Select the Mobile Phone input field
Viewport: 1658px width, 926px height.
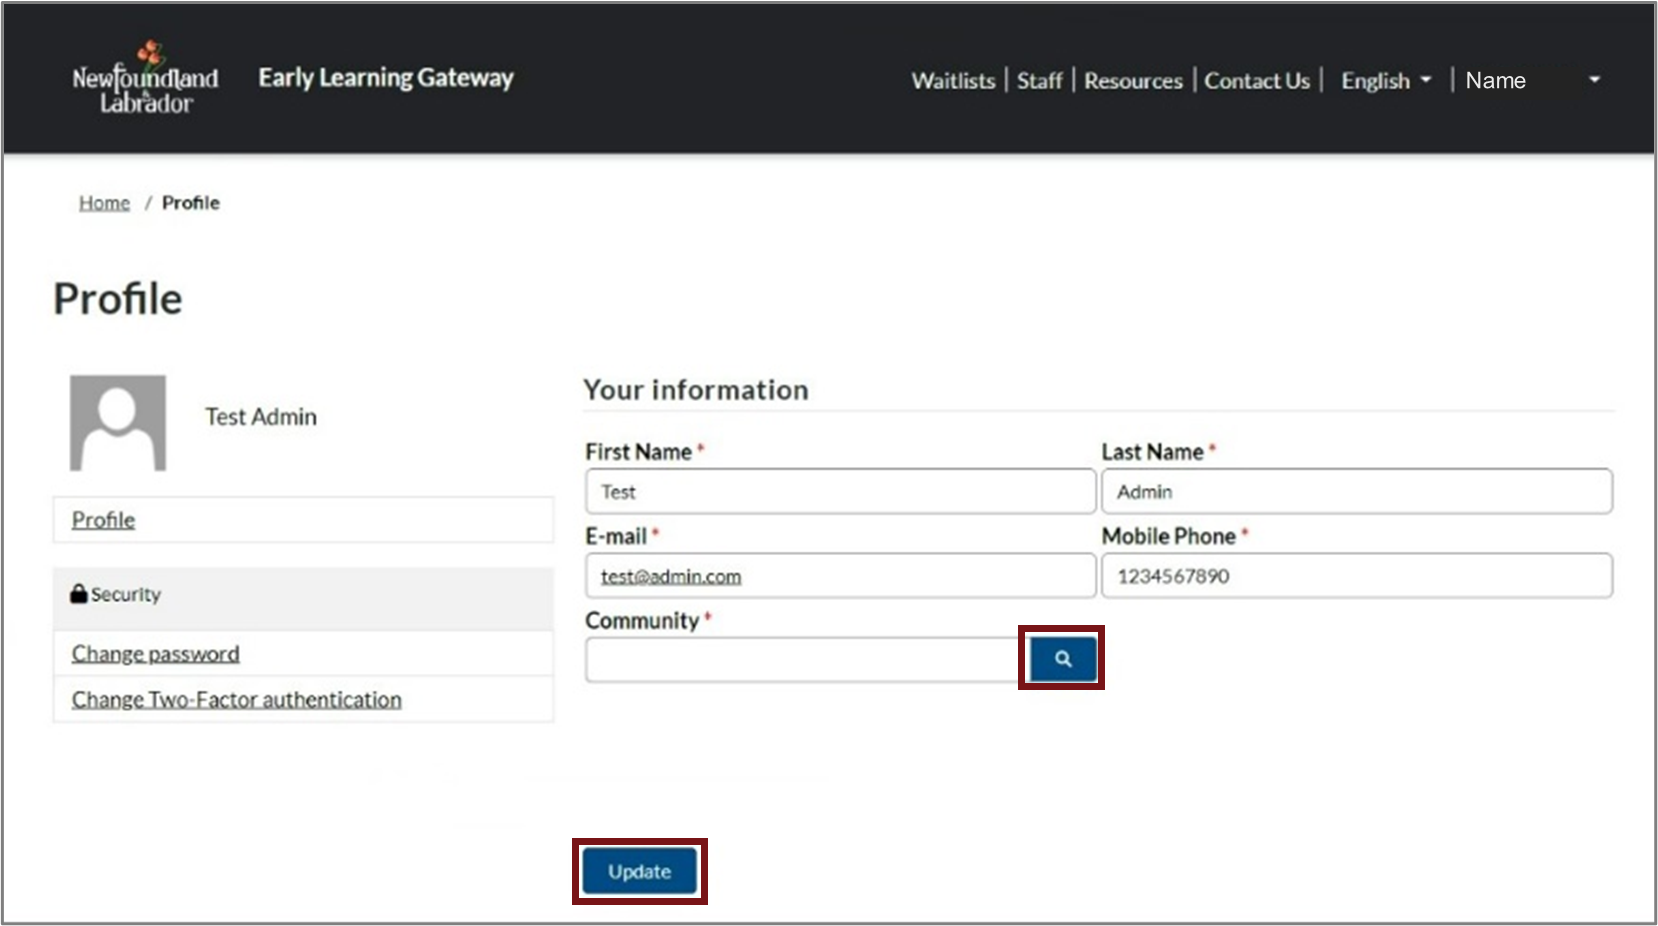[1356, 577]
